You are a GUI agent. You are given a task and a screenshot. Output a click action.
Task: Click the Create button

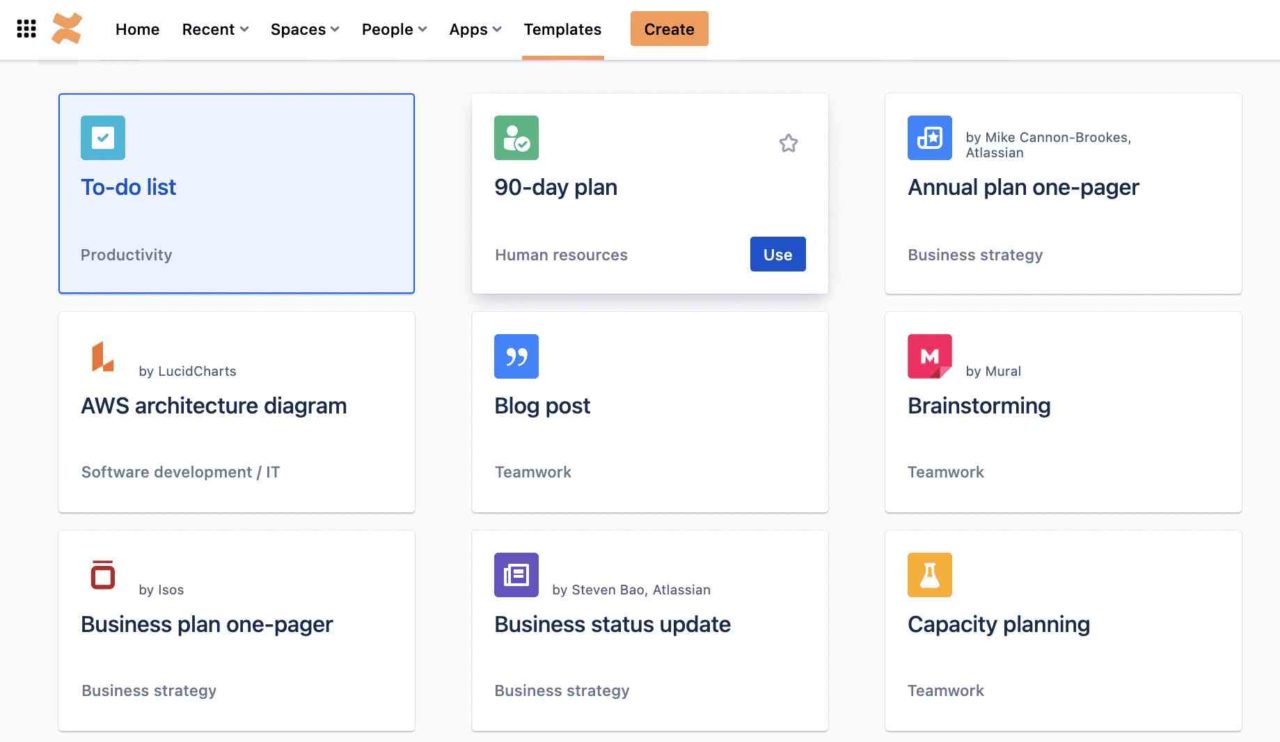(x=669, y=29)
